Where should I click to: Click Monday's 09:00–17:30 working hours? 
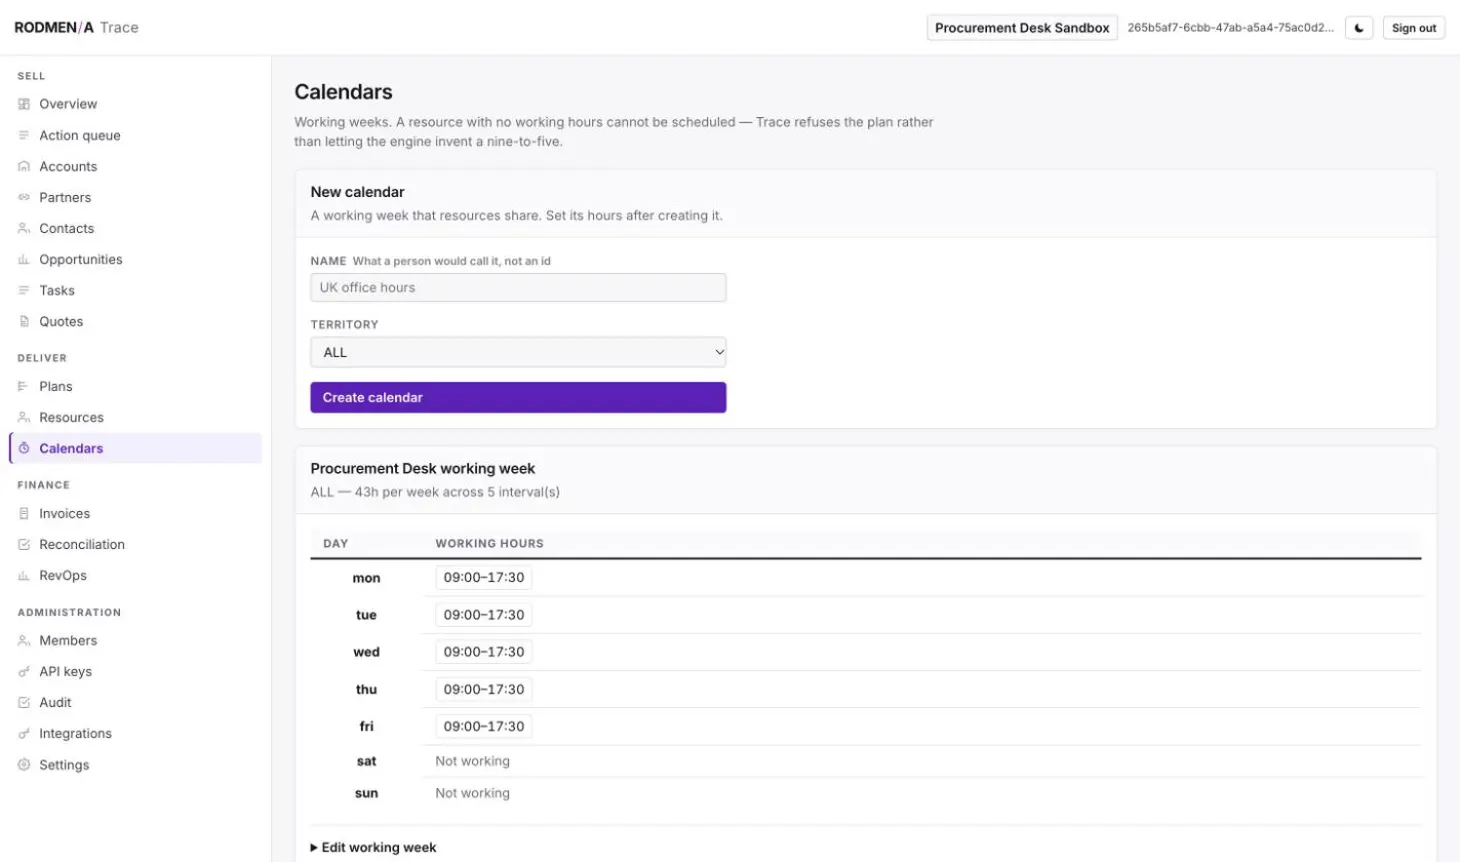(x=484, y=578)
